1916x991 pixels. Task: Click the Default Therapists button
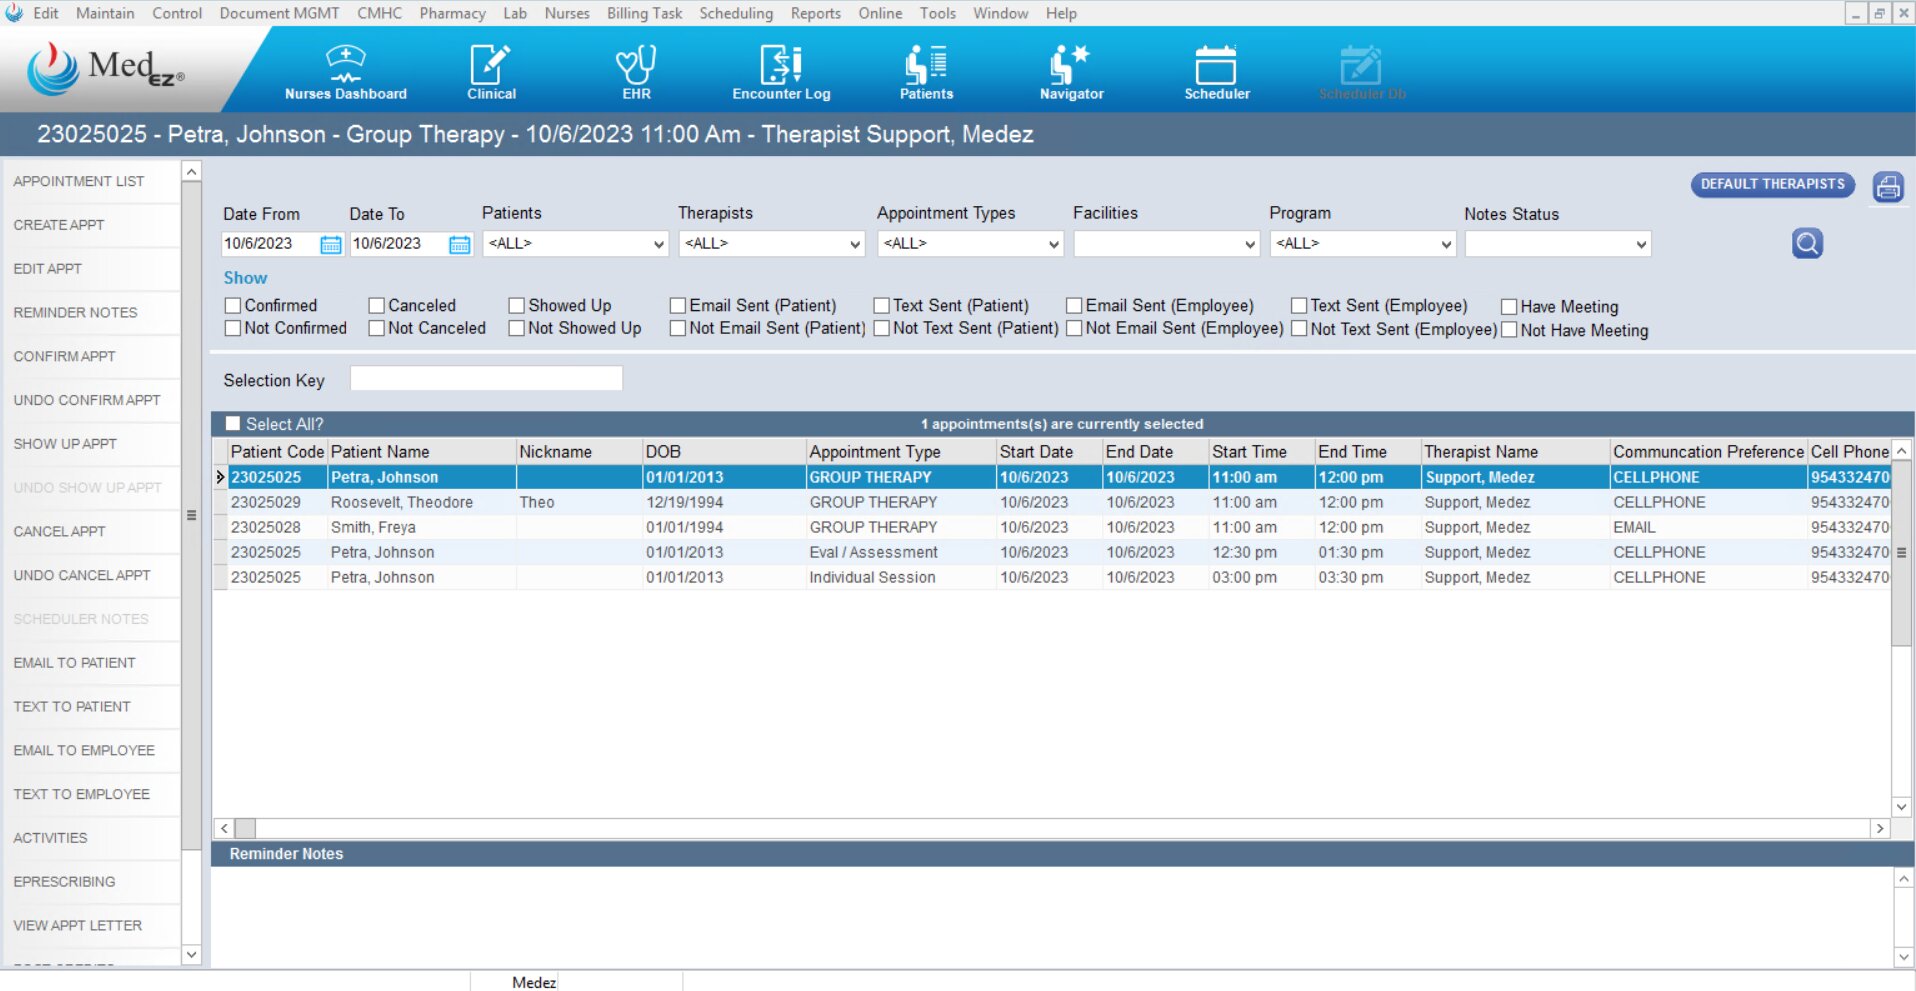pyautogui.click(x=1772, y=185)
